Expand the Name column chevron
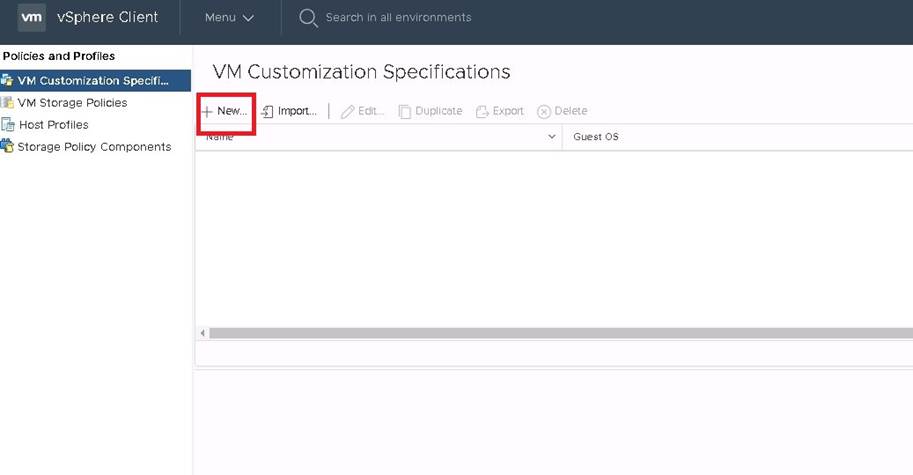913x475 pixels. (x=551, y=137)
